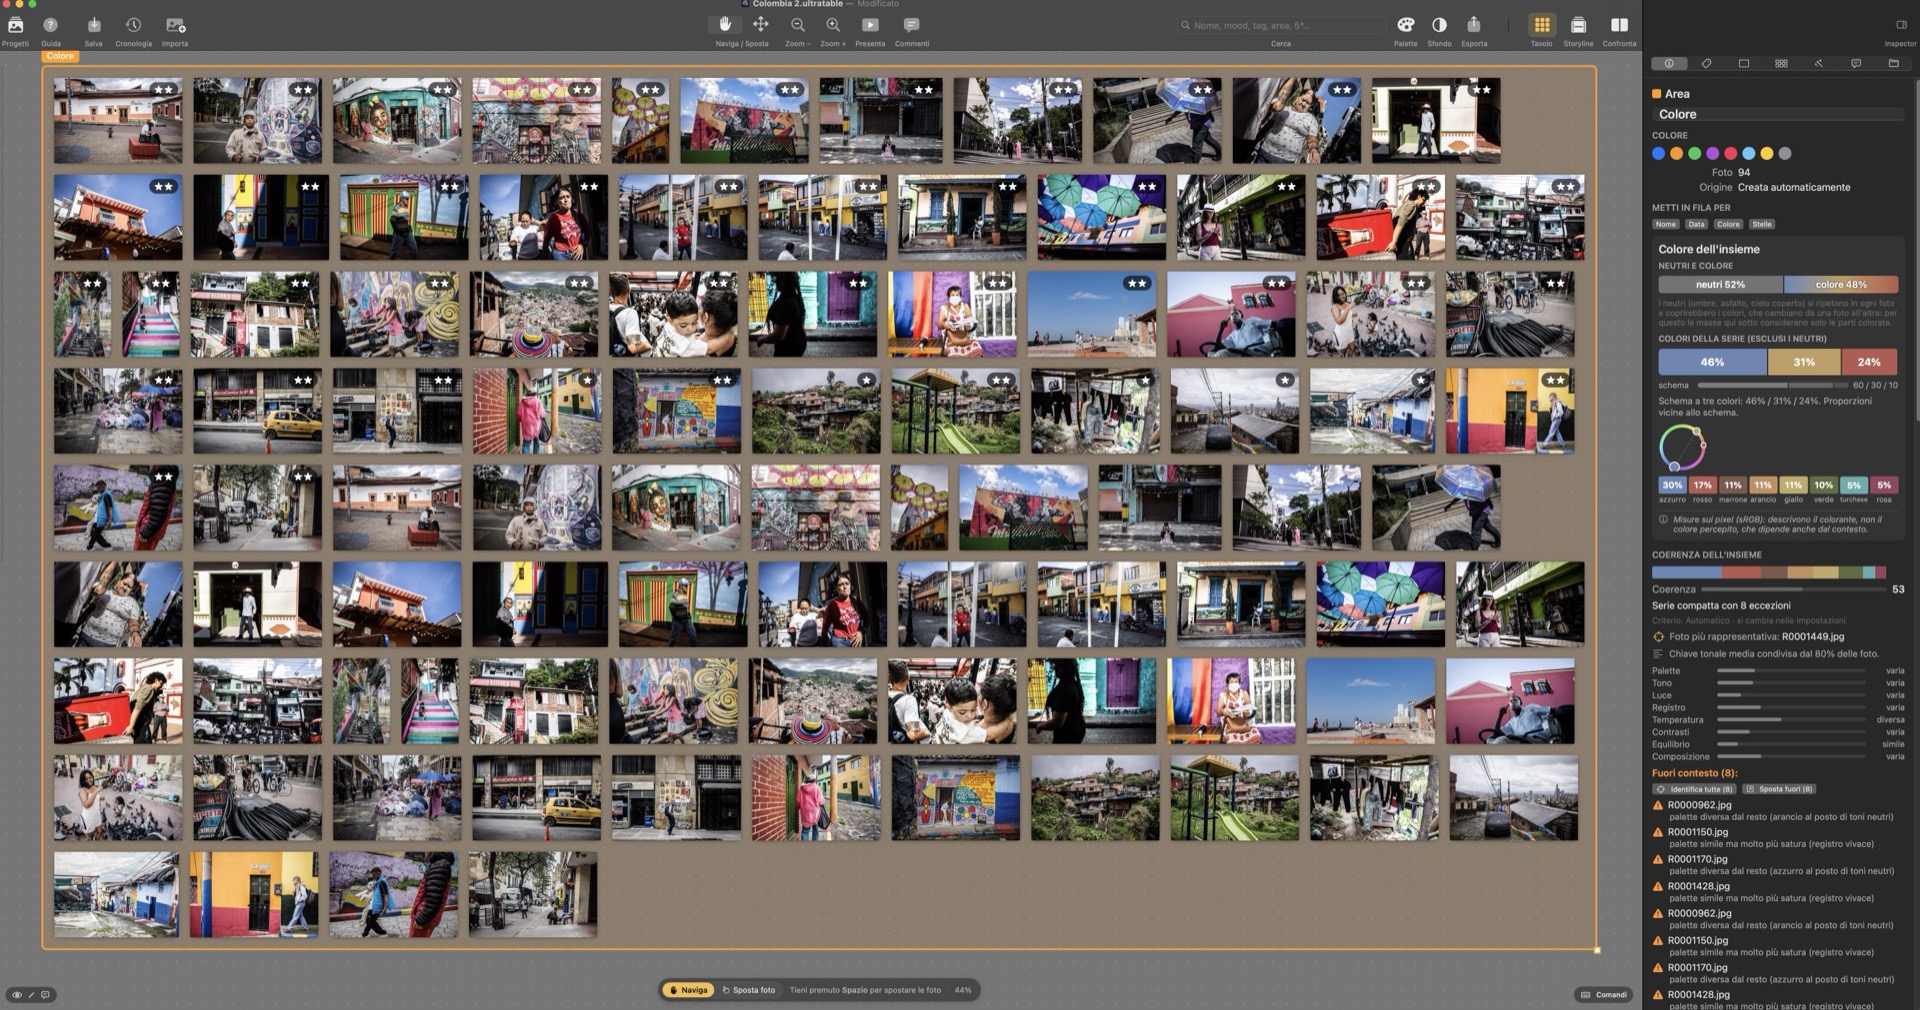1920x1010 pixels.
Task: Pick the yellow area color swatch
Action: tap(1767, 153)
